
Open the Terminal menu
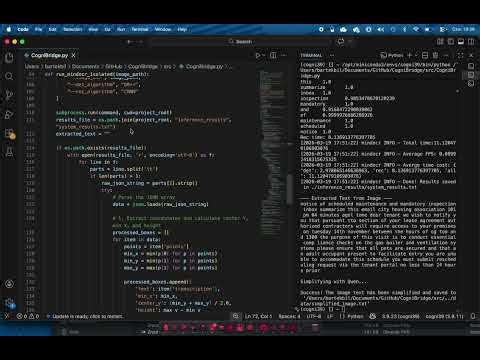click(140, 29)
